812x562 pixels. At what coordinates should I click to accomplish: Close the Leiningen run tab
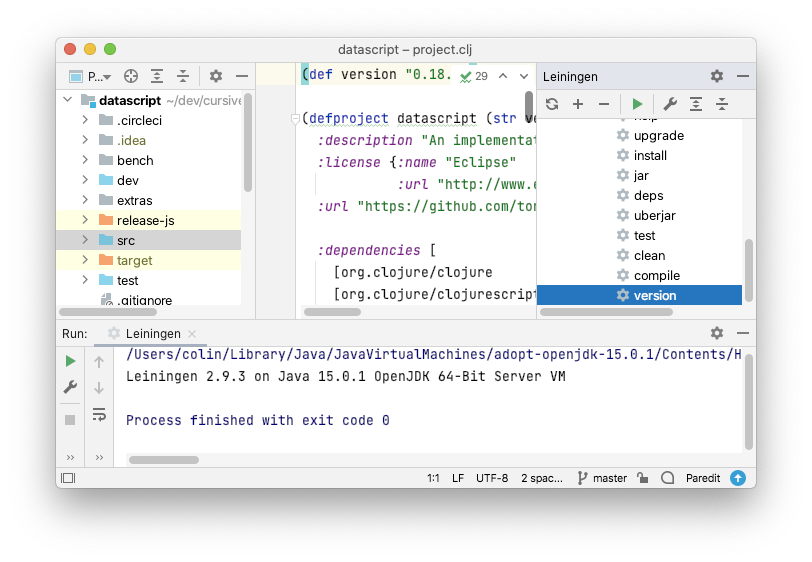click(192, 334)
